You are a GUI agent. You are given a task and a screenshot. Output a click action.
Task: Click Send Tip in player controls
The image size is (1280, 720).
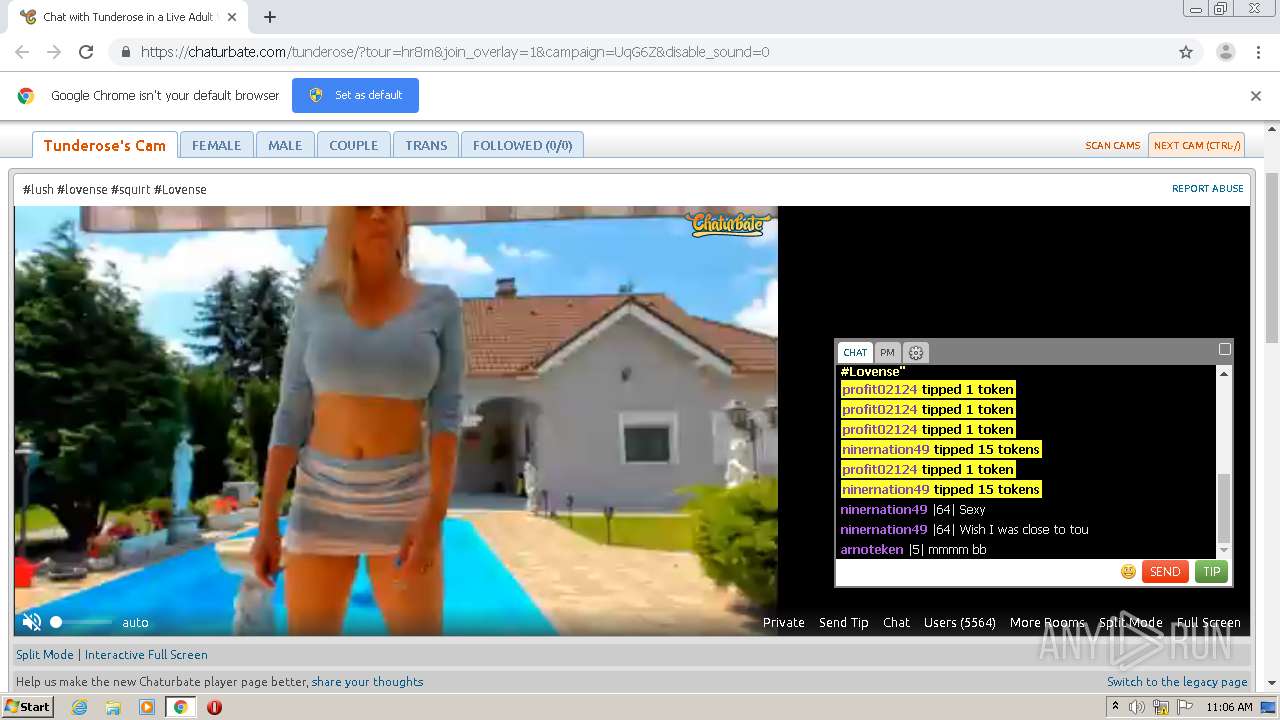tap(844, 622)
